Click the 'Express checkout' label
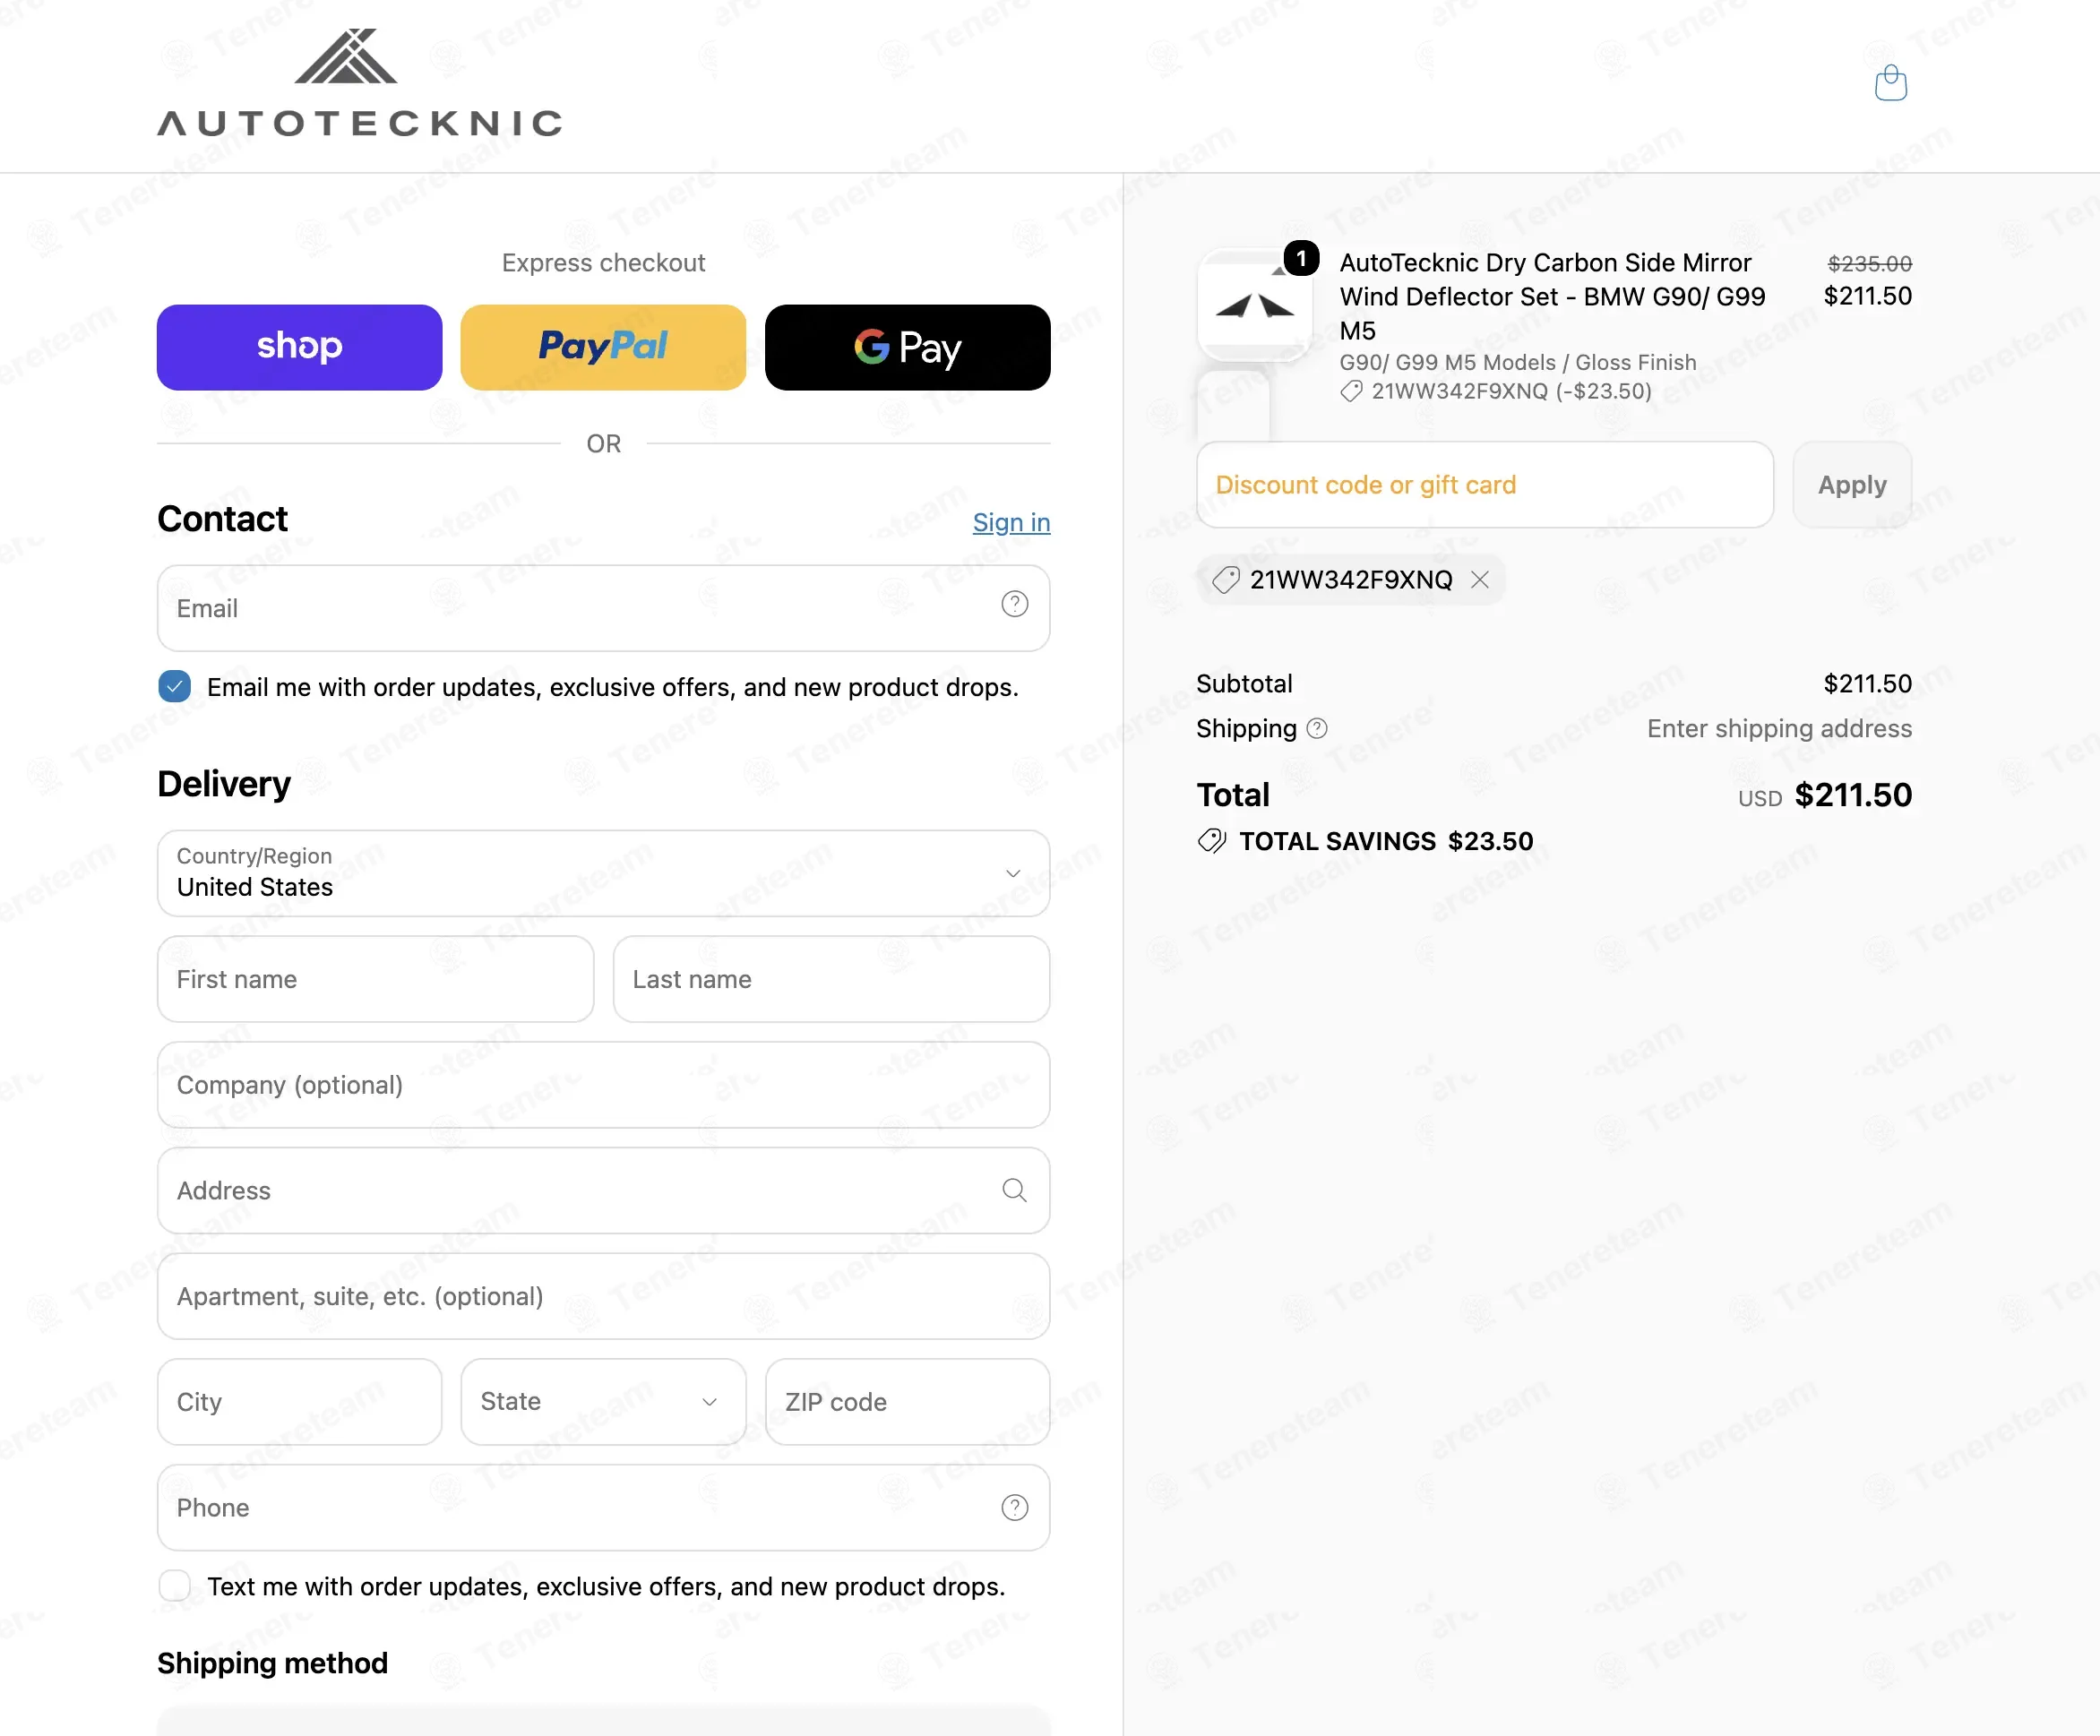The height and width of the screenshot is (1736, 2100). [603, 263]
